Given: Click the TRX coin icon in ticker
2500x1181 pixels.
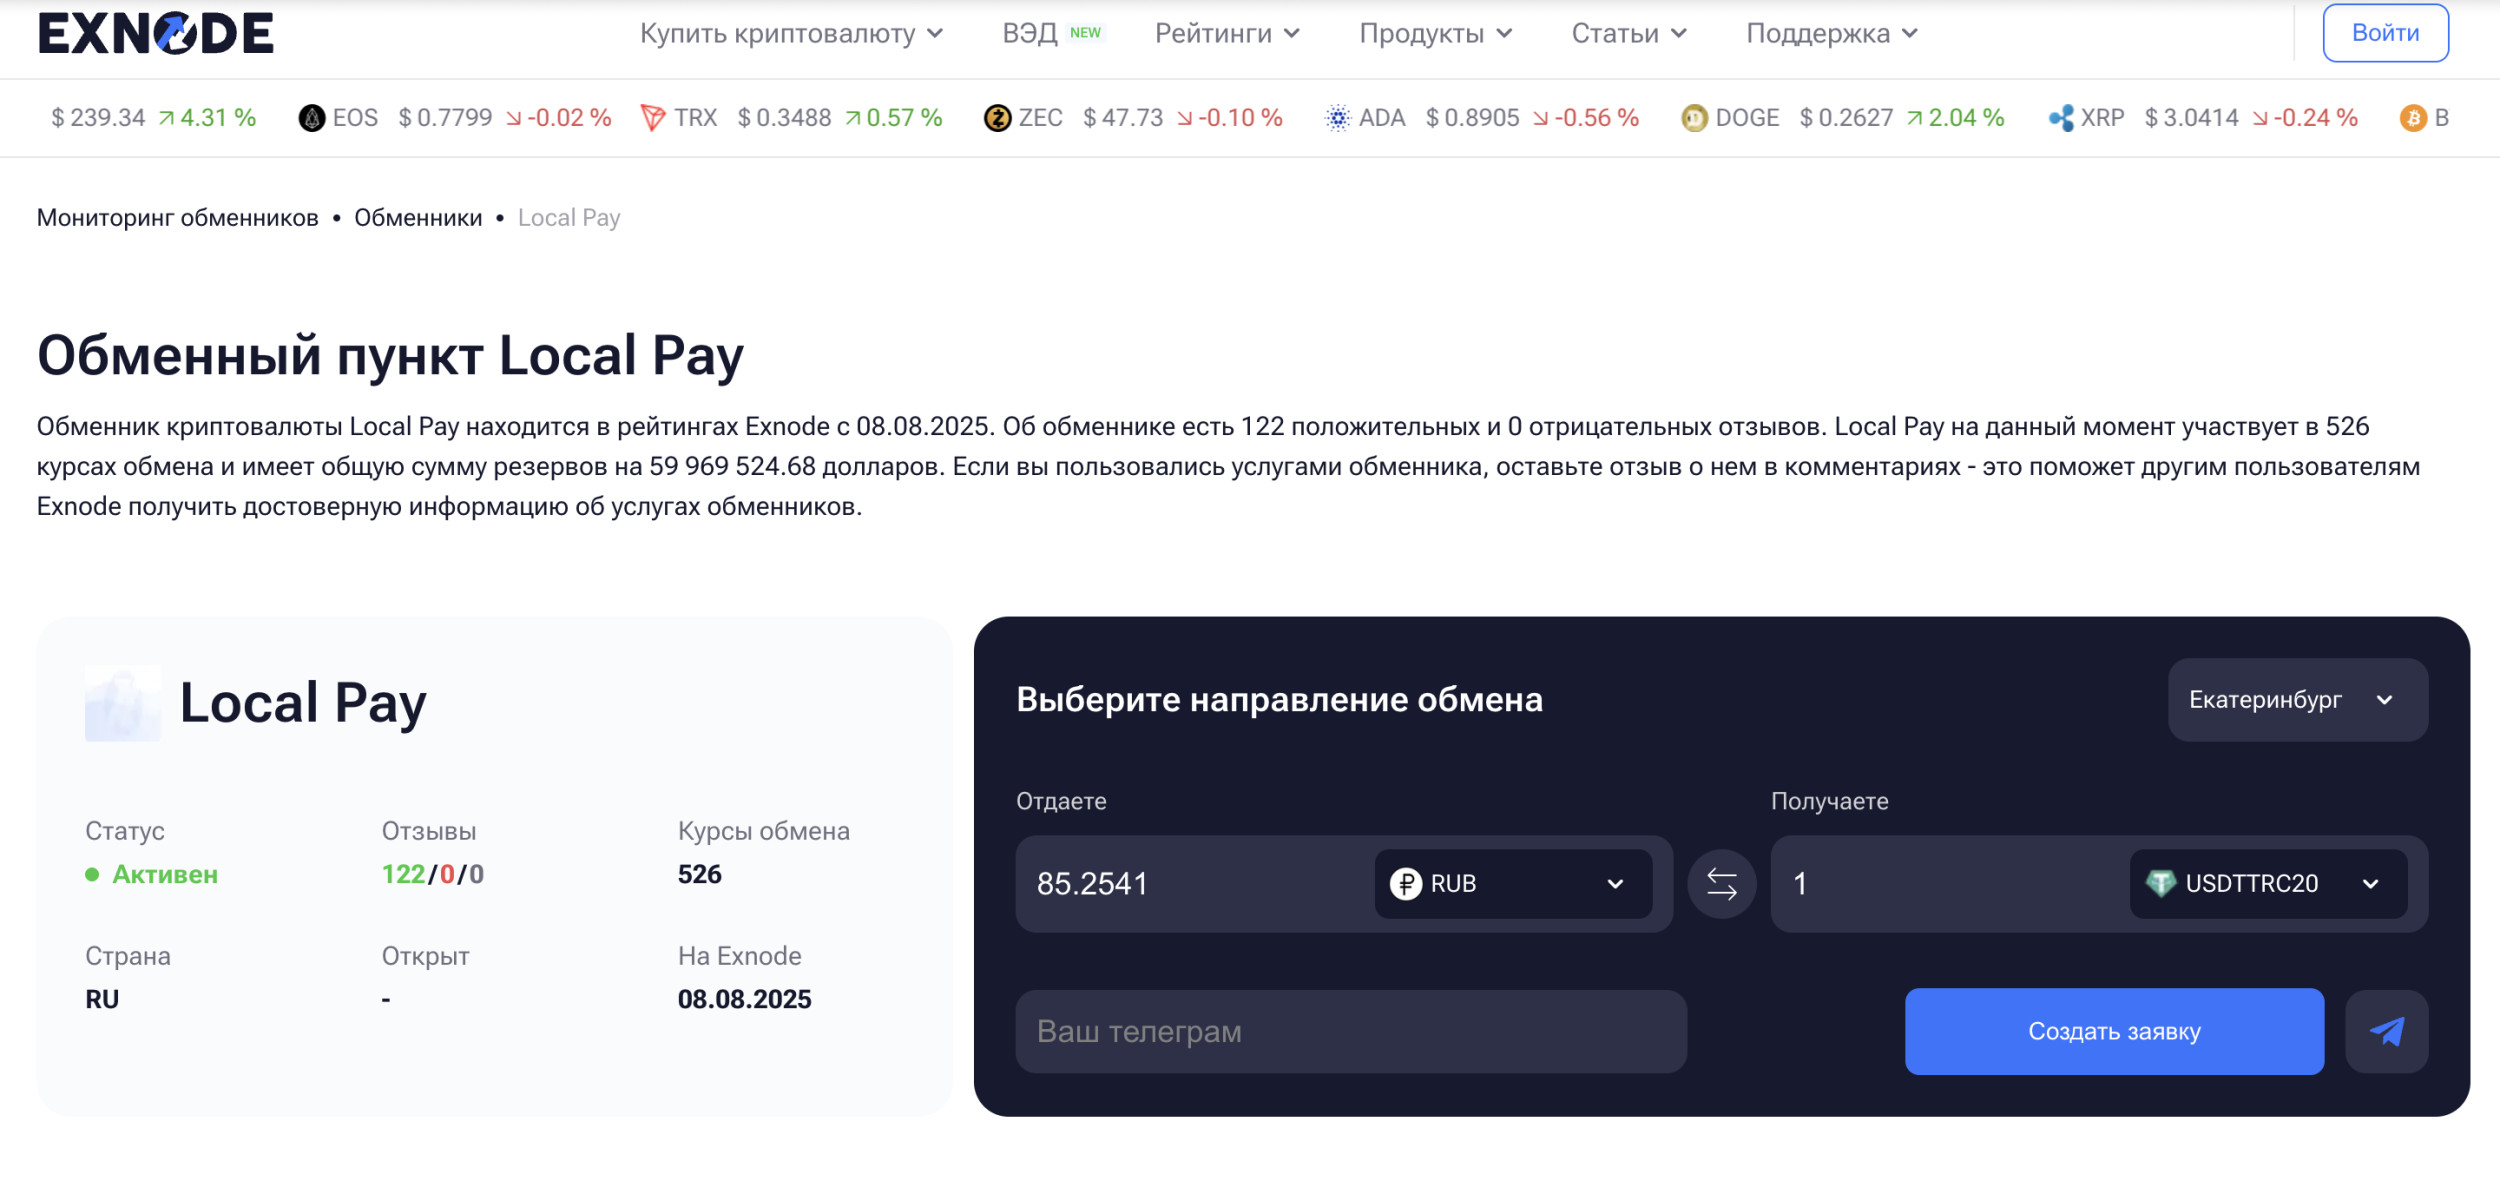Looking at the screenshot, I should point(653,118).
